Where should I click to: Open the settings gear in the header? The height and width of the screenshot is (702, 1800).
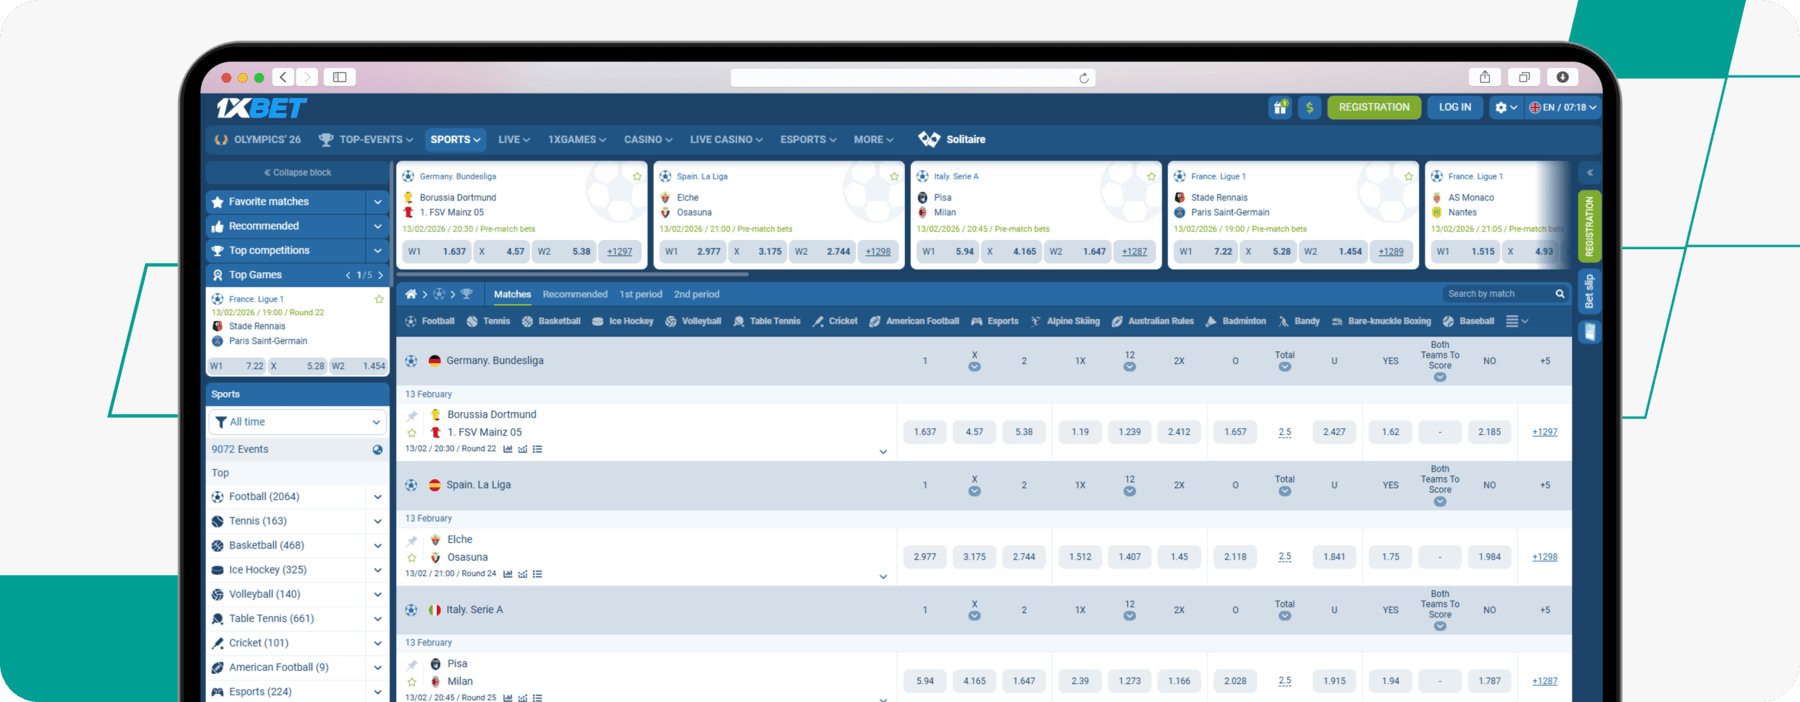coord(1501,107)
